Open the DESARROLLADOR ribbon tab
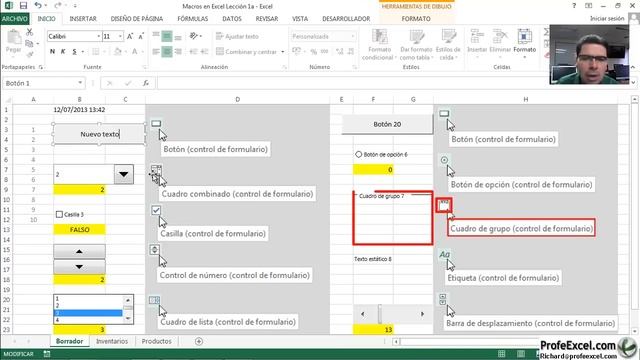640x360 pixels. pos(346,19)
